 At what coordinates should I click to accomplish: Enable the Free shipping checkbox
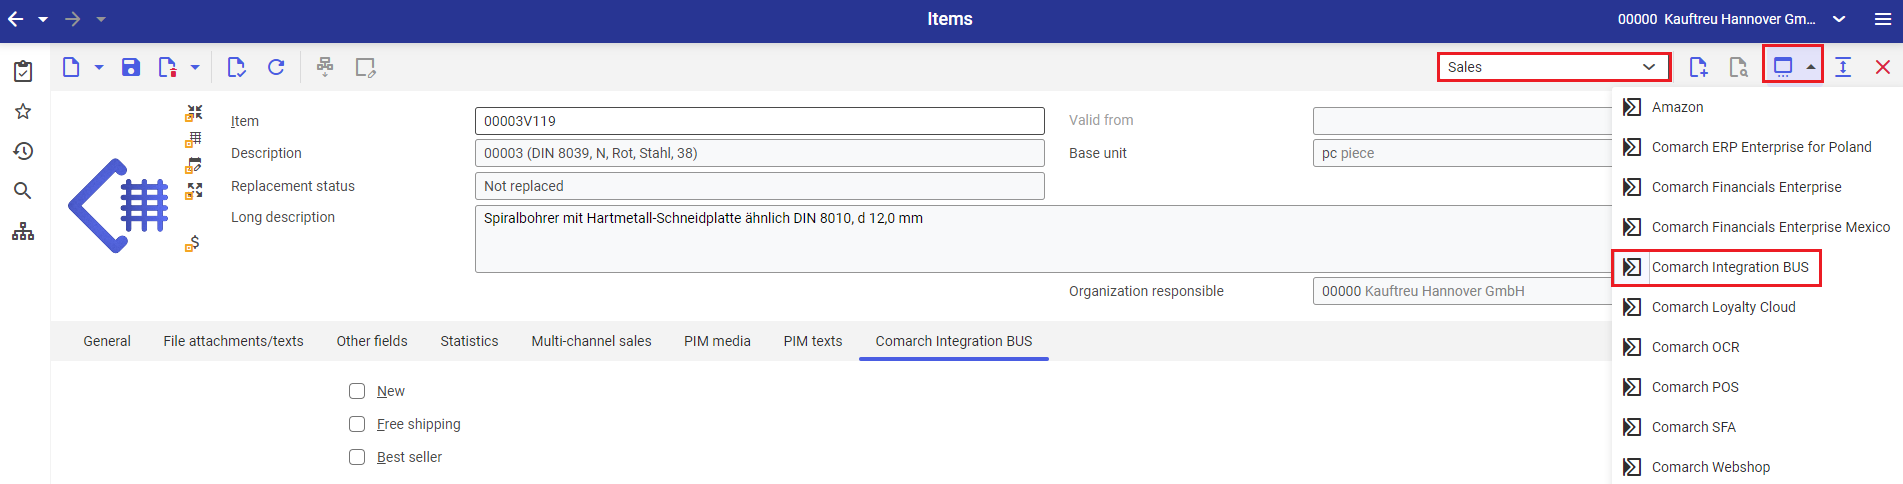357,424
